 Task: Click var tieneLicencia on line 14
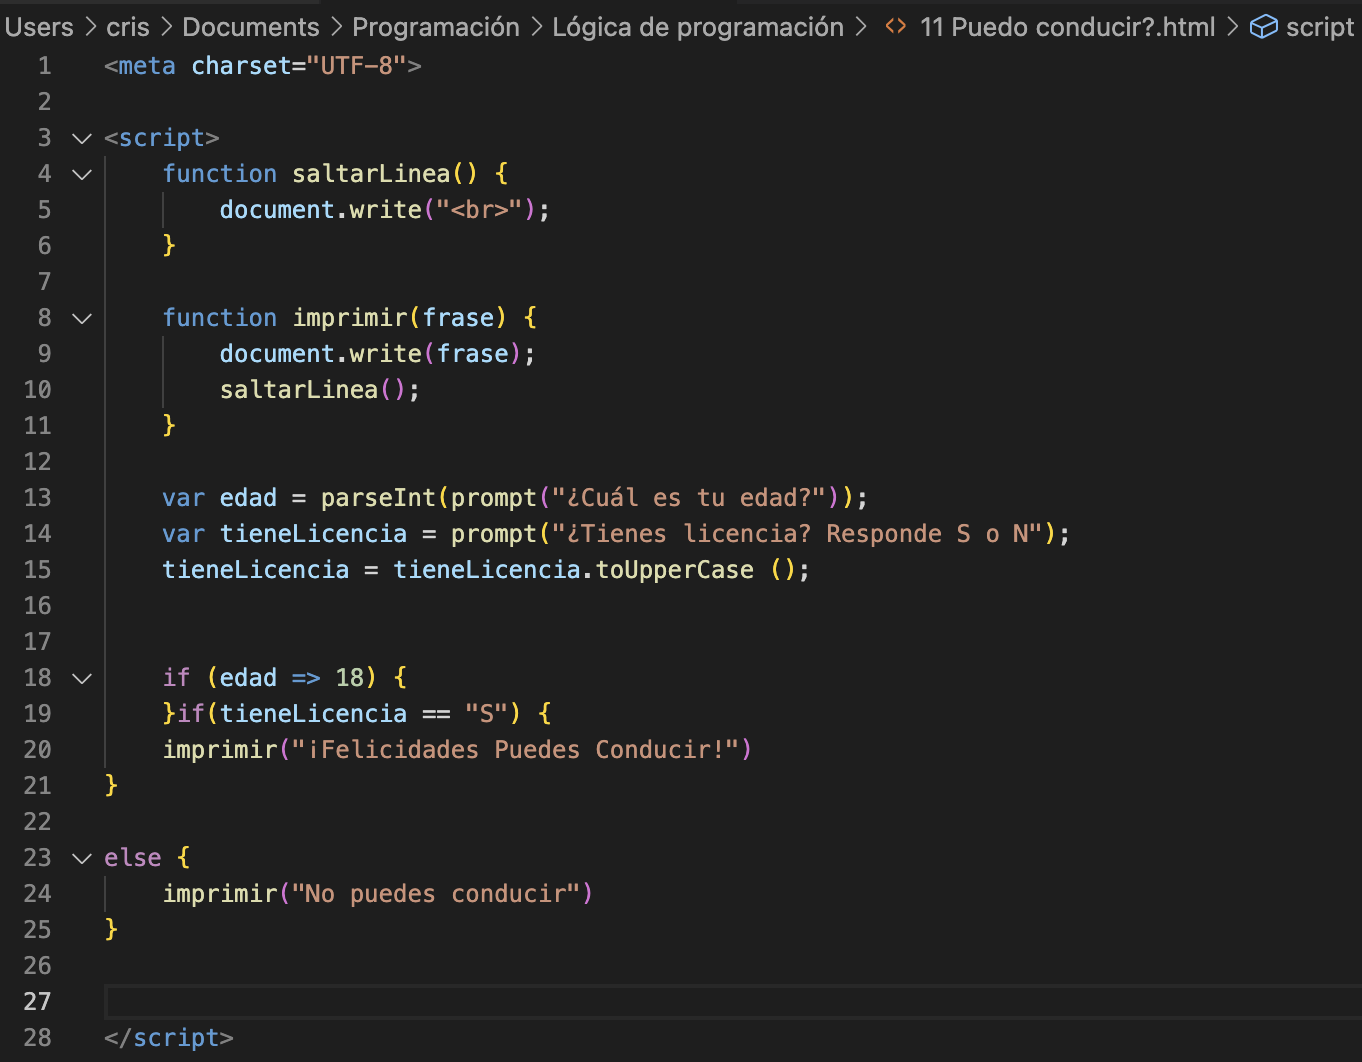coord(285,534)
